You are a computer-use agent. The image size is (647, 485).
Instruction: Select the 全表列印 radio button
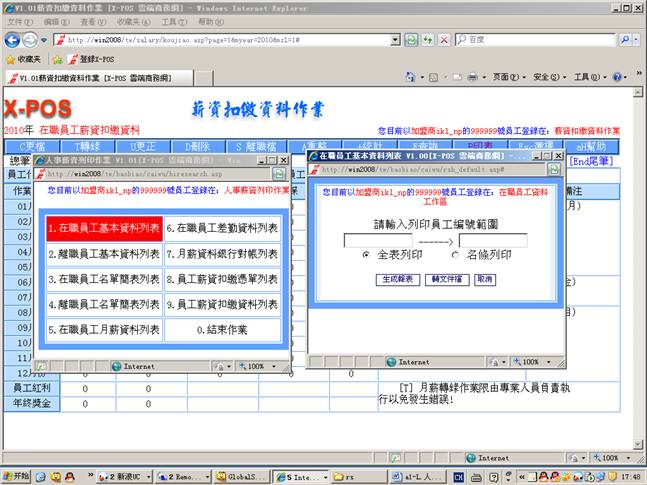coord(367,255)
